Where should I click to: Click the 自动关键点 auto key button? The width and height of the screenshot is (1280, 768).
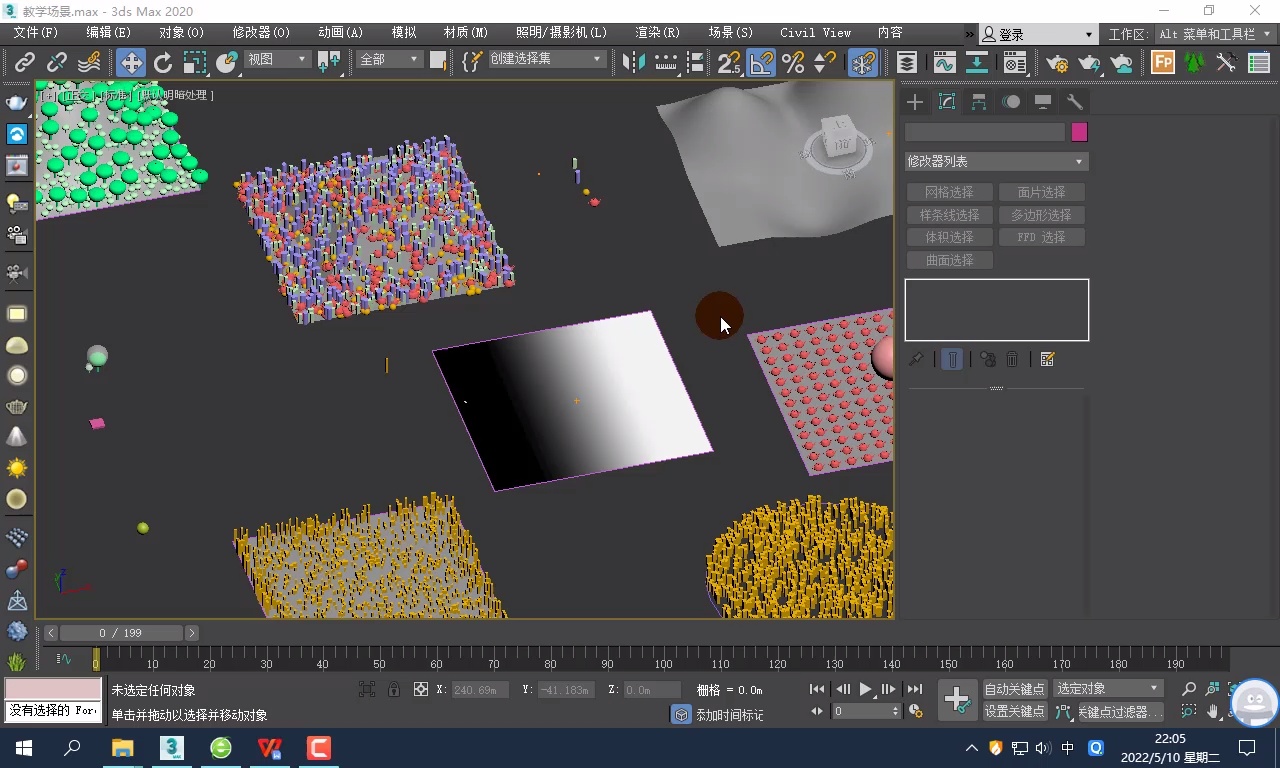click(1014, 689)
